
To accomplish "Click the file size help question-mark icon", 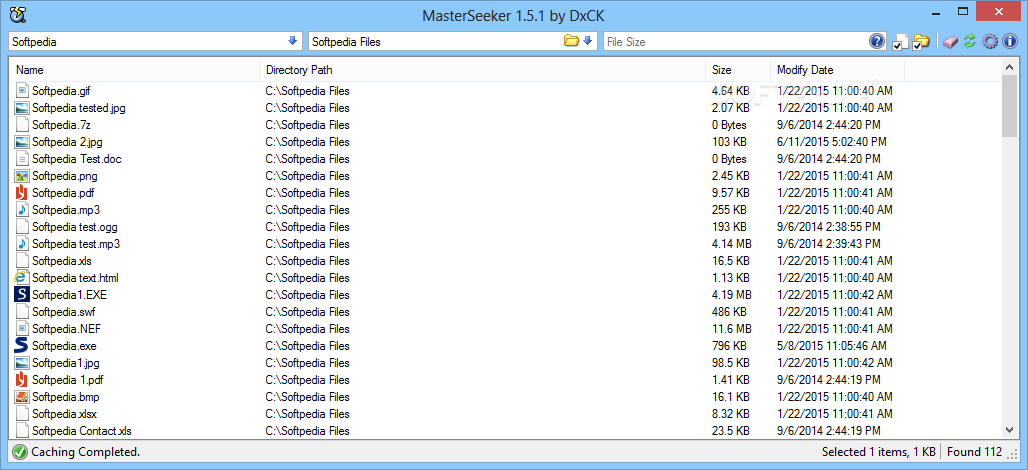I will click(x=877, y=41).
